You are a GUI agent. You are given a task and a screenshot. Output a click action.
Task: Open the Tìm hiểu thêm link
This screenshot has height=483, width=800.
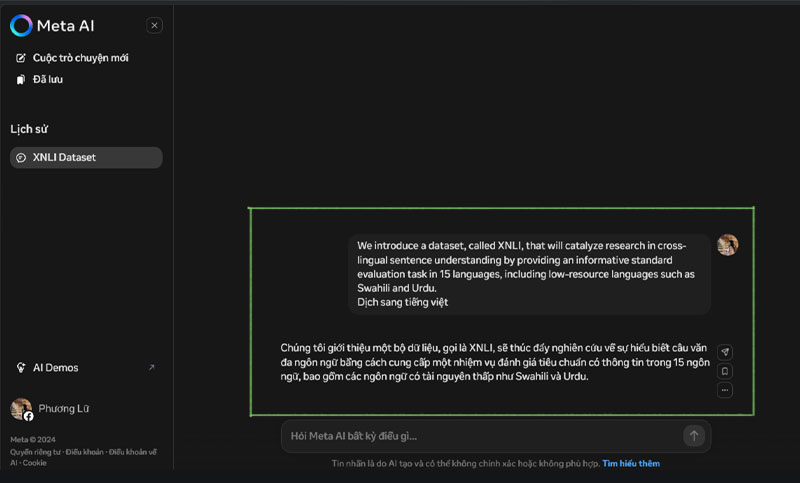pos(630,464)
